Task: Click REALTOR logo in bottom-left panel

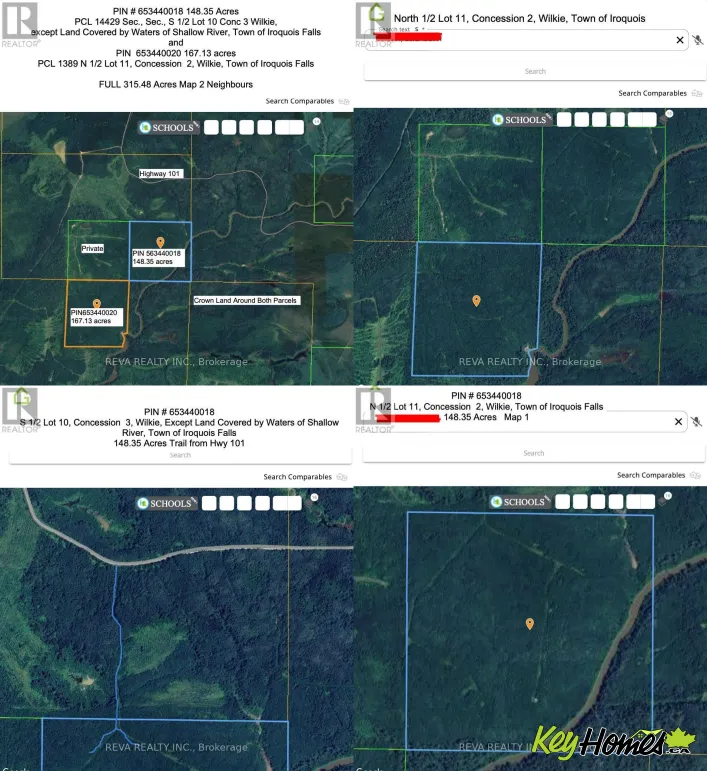Action: point(20,411)
